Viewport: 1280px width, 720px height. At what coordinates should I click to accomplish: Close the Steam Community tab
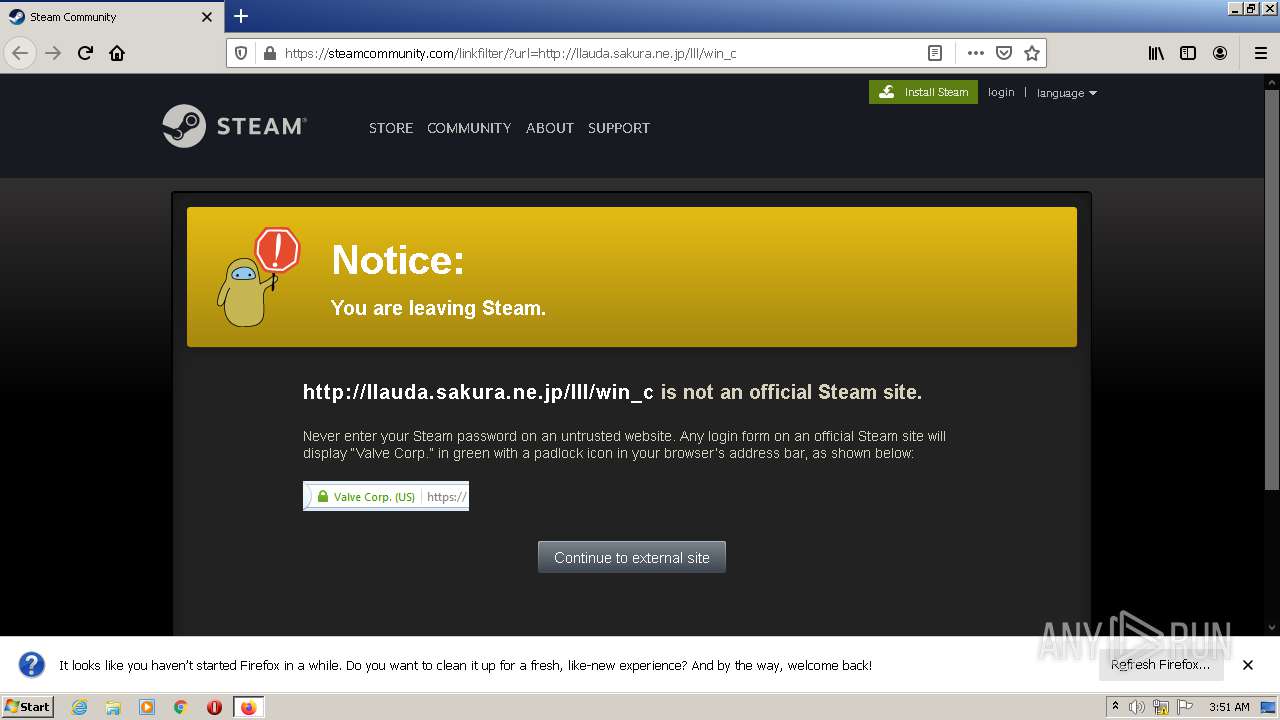point(207,17)
